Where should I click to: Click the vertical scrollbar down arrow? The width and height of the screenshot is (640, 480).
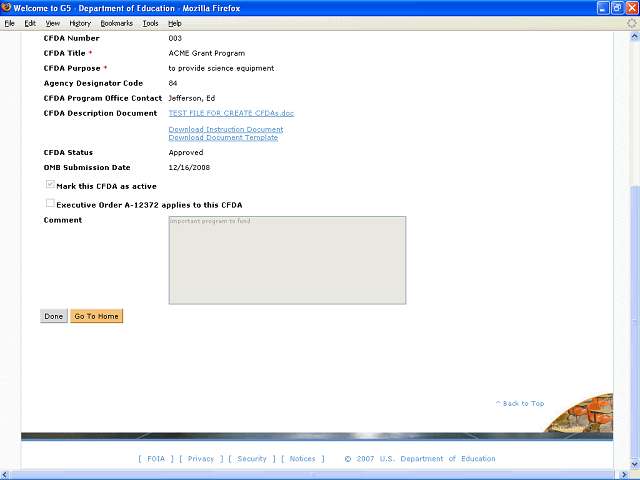(x=635, y=464)
